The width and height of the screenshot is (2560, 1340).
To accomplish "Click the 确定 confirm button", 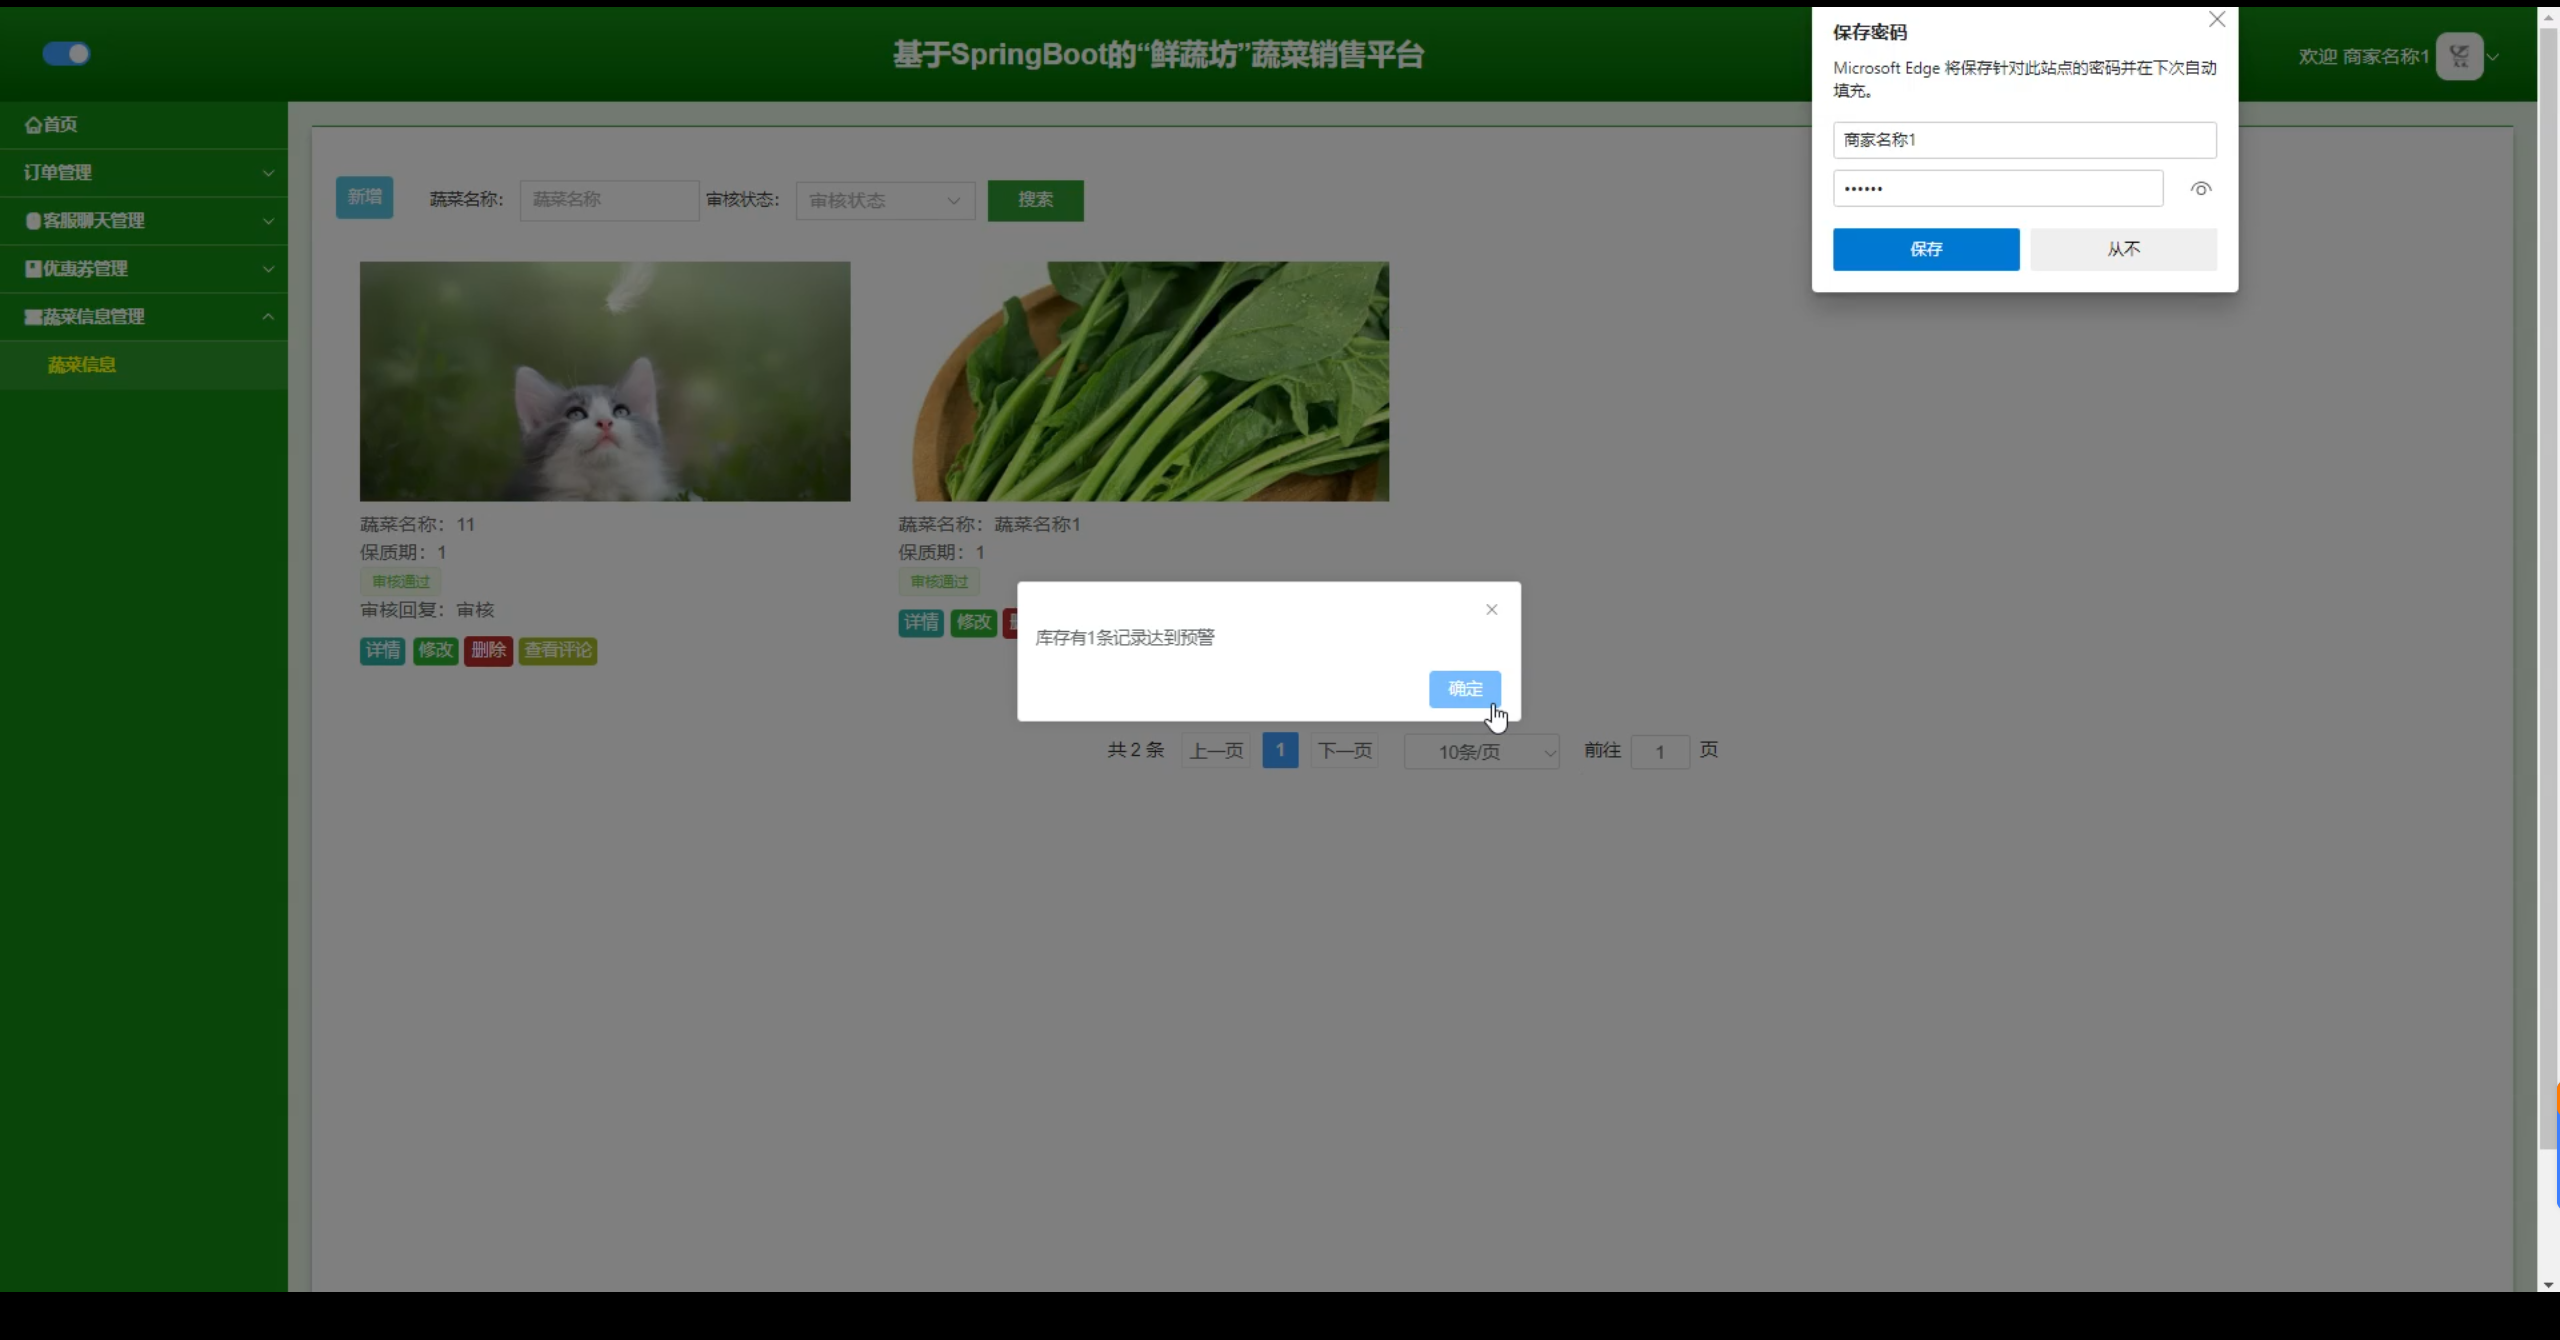I will pos(1464,689).
